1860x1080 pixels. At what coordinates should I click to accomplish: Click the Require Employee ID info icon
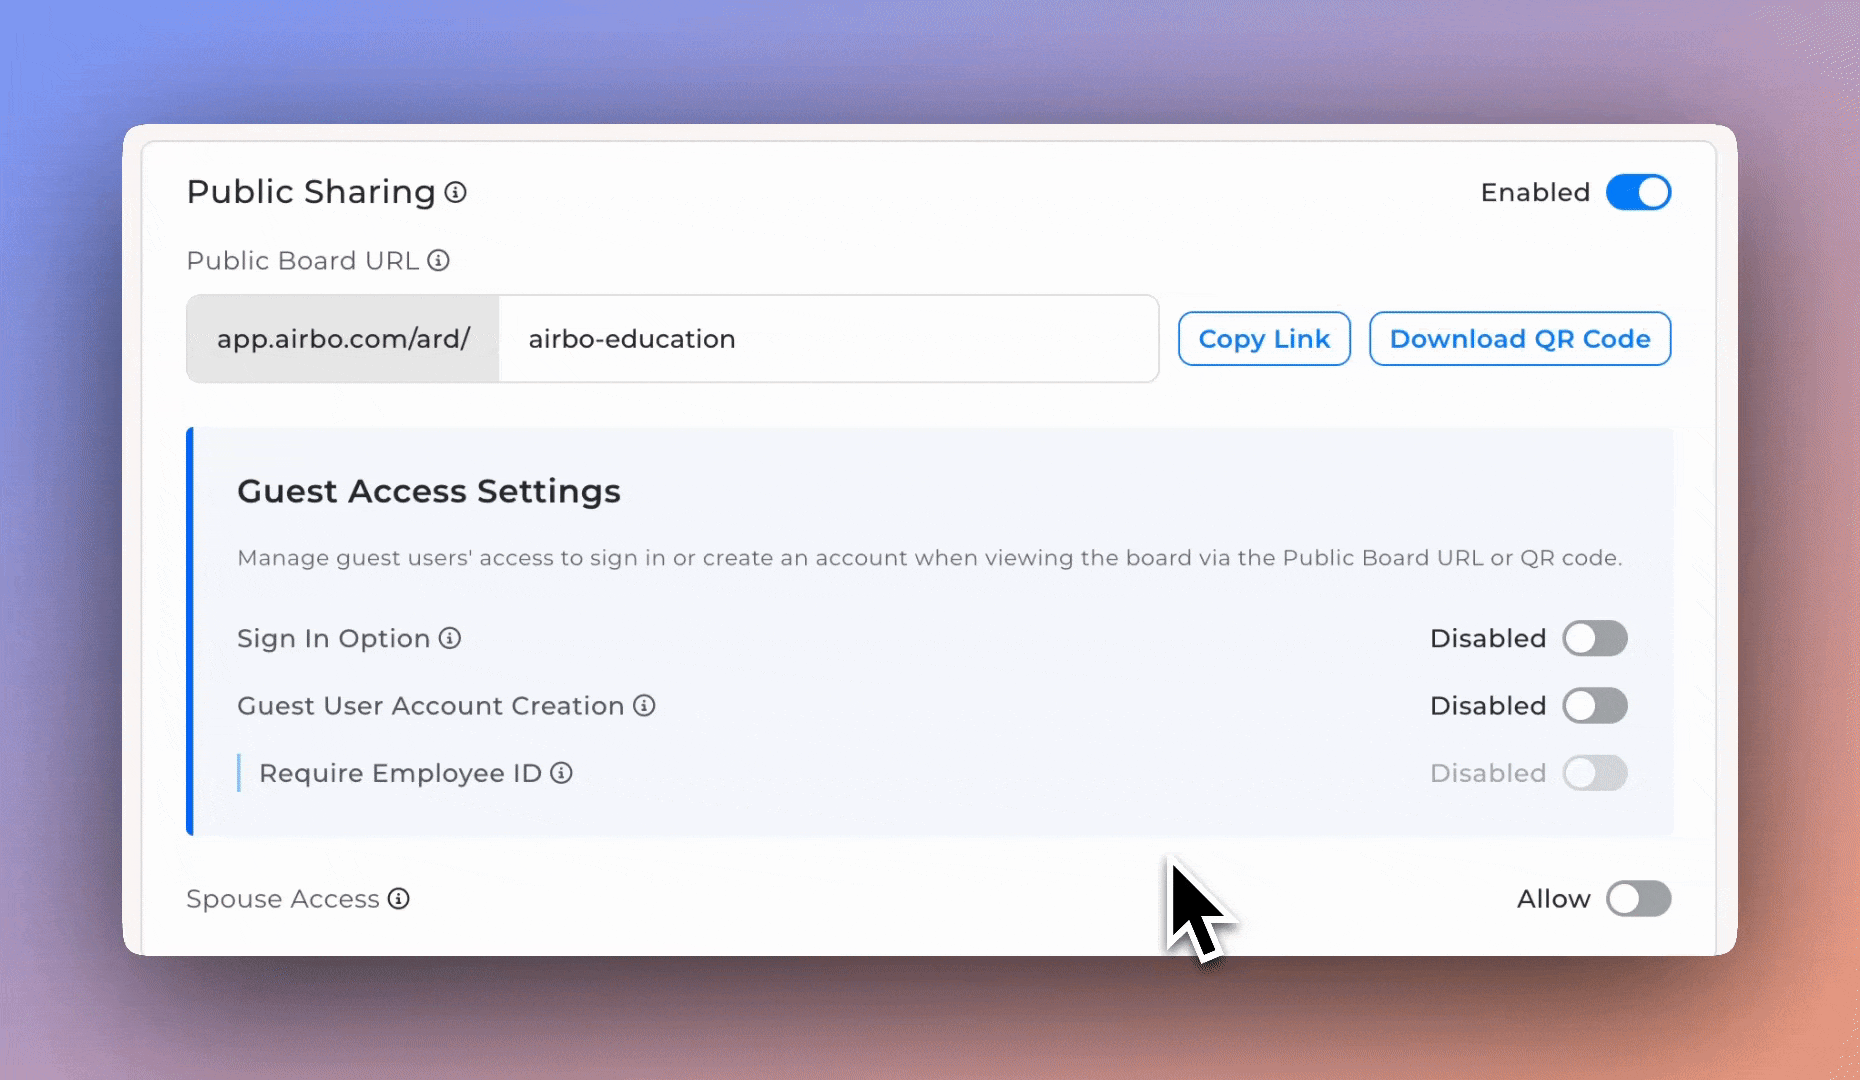(562, 773)
